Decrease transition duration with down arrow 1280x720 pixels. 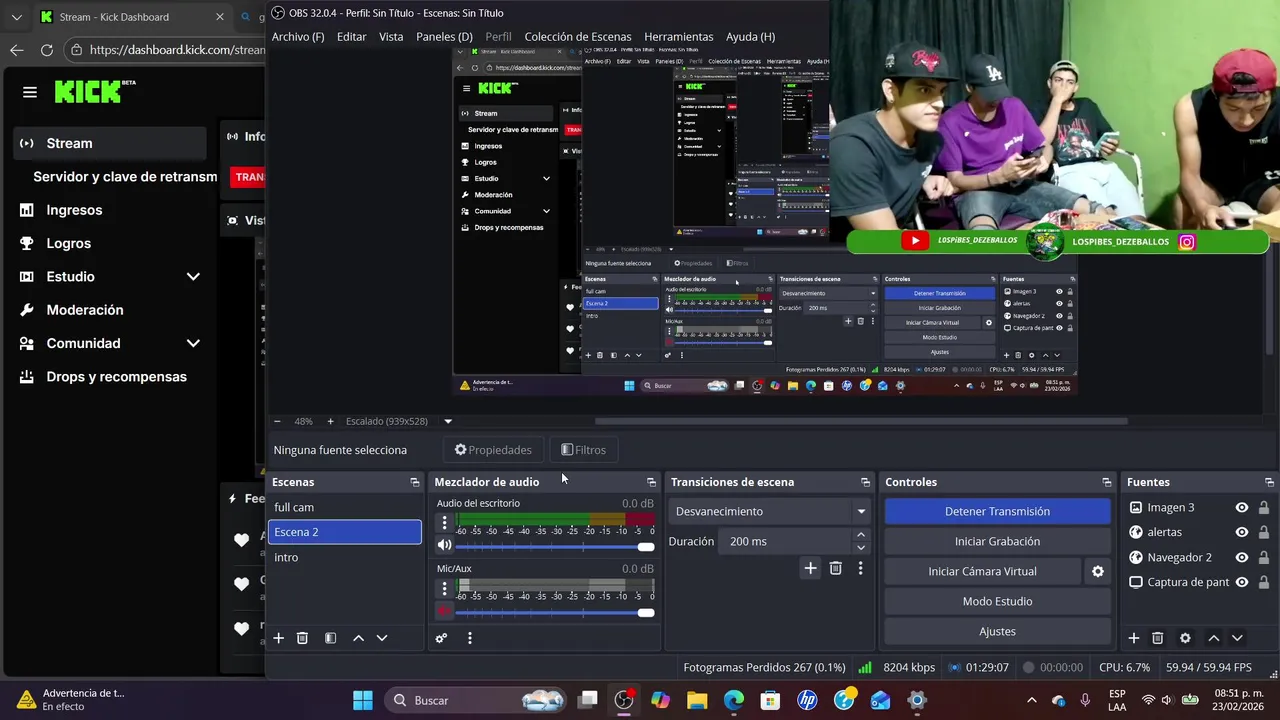pos(860,547)
